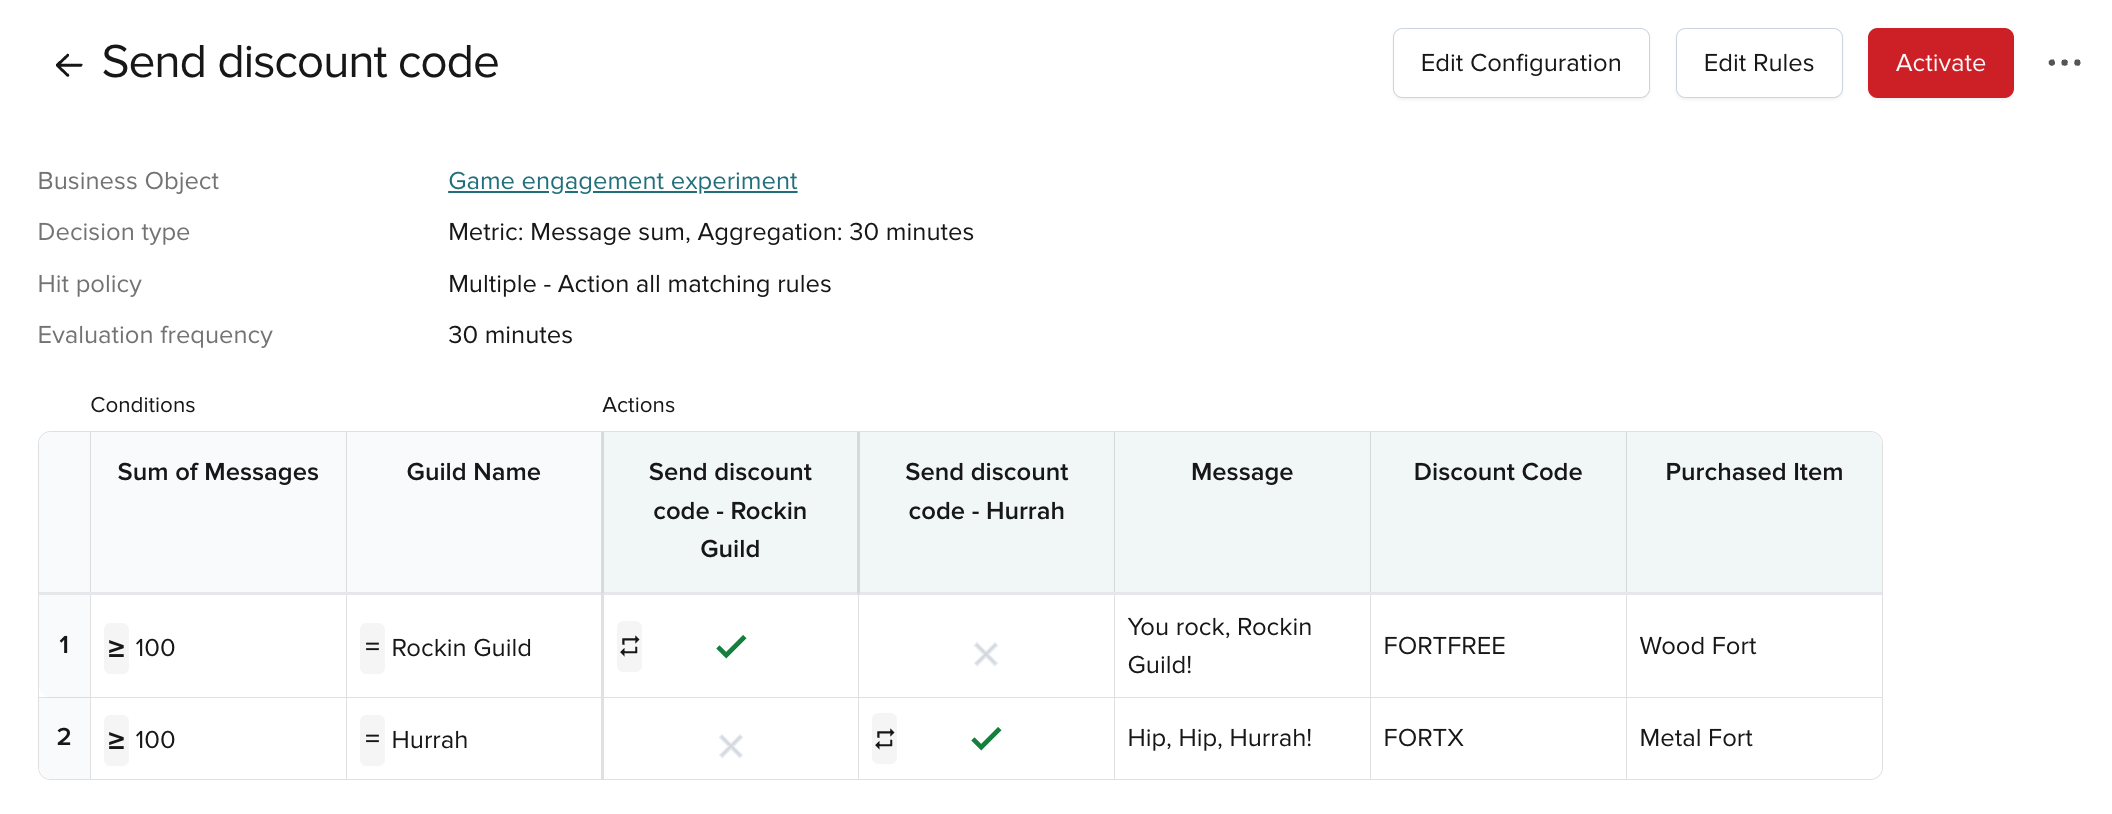2112x814 pixels.
Task: Click the back arrow beside Send discount code
Action: tap(68, 65)
